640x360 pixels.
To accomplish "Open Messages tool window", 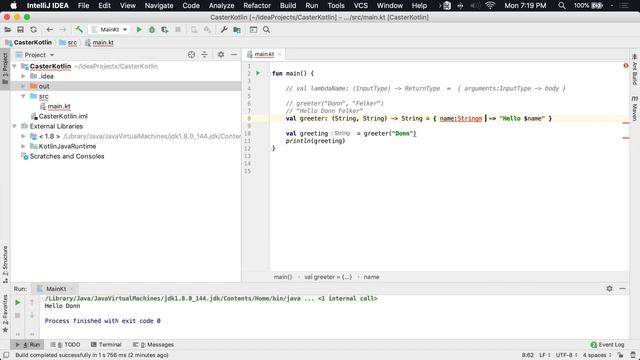I will point(153,344).
